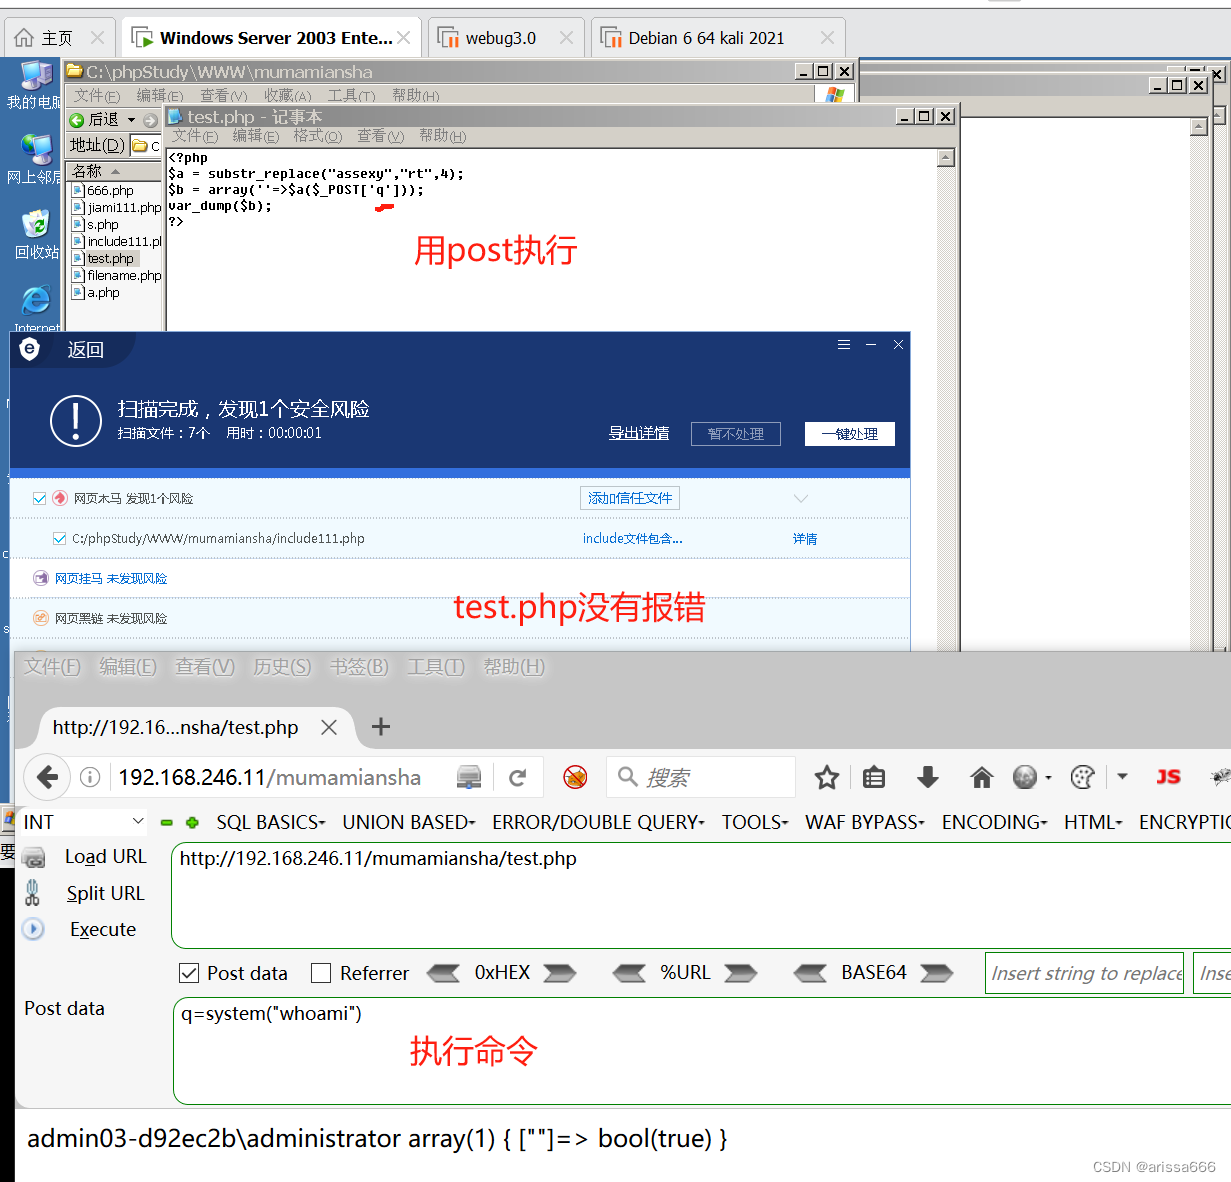Uncheck the 网页木马 risk category checkbox
This screenshot has width=1231, height=1182.
(x=40, y=498)
